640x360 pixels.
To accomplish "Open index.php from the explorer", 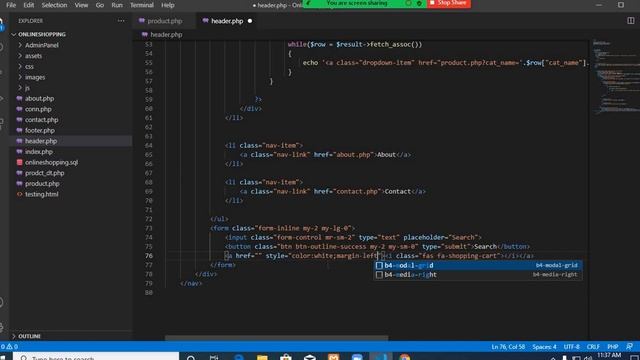I will click(39, 151).
